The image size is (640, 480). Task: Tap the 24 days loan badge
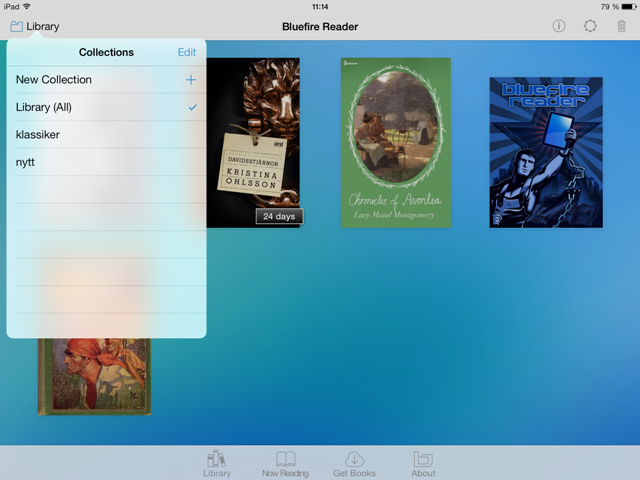[279, 216]
